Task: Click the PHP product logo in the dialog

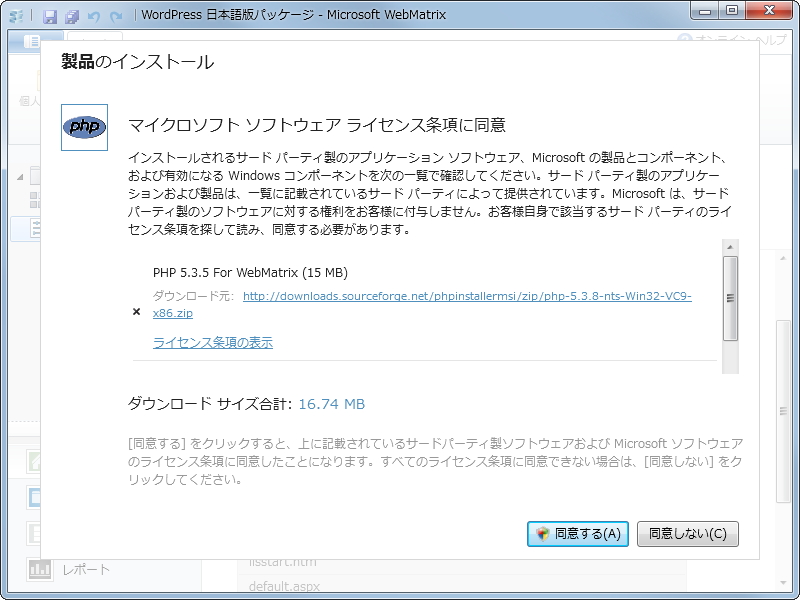Action: pyautogui.click(x=84, y=126)
